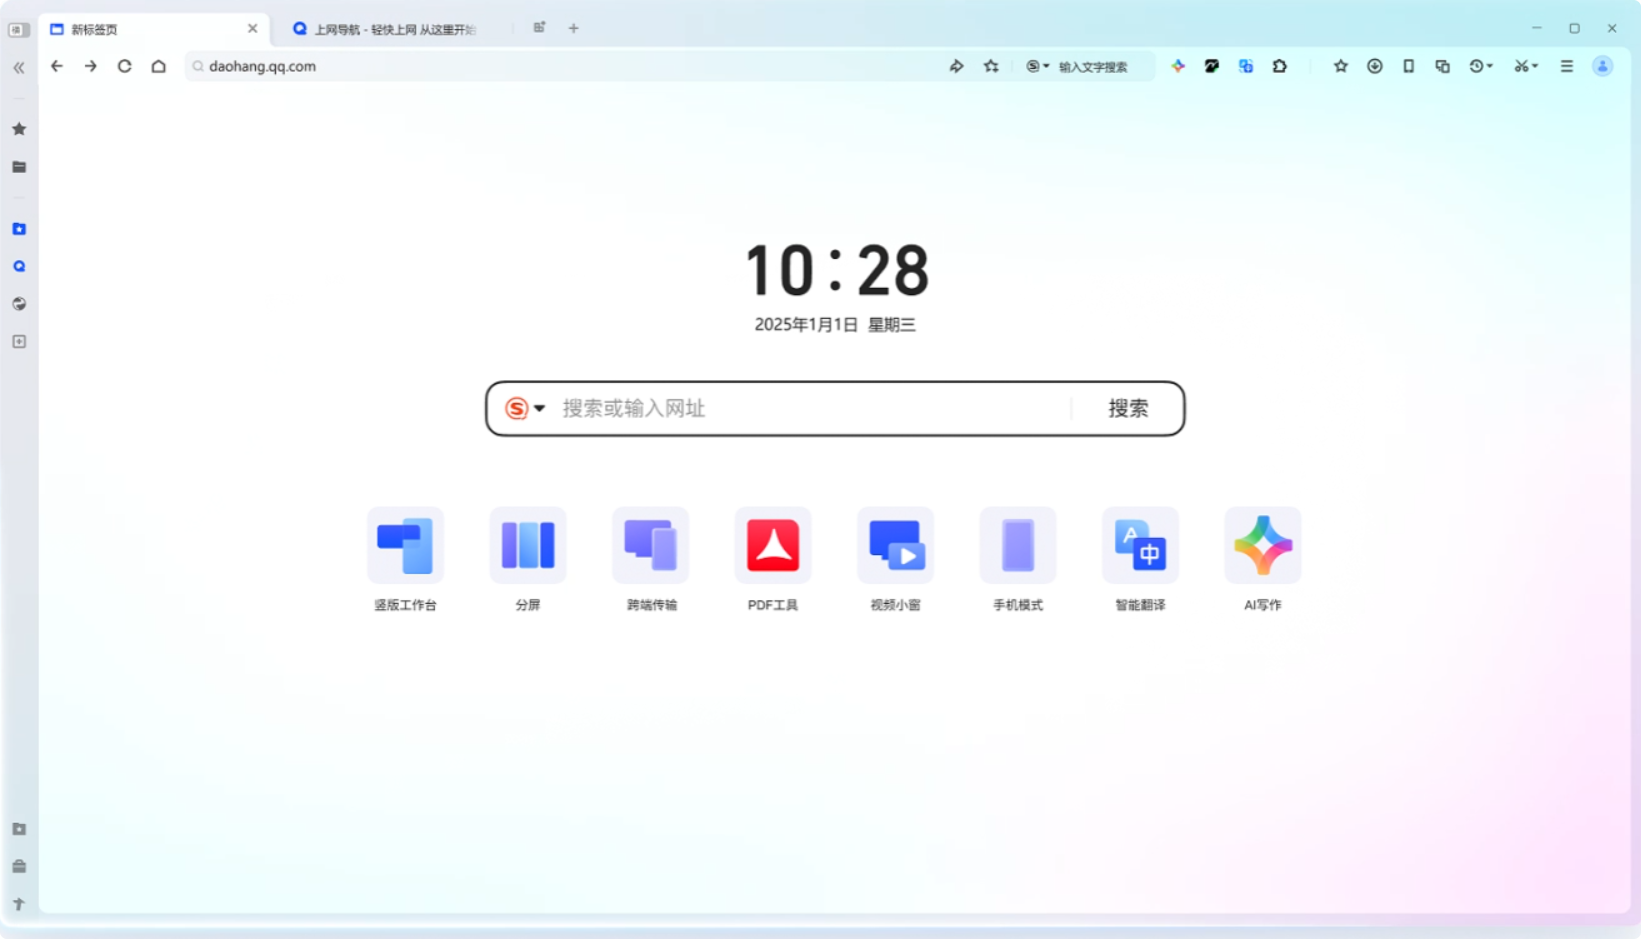Bookmark this page with address bar star
This screenshot has height=939, width=1641.
[991, 66]
